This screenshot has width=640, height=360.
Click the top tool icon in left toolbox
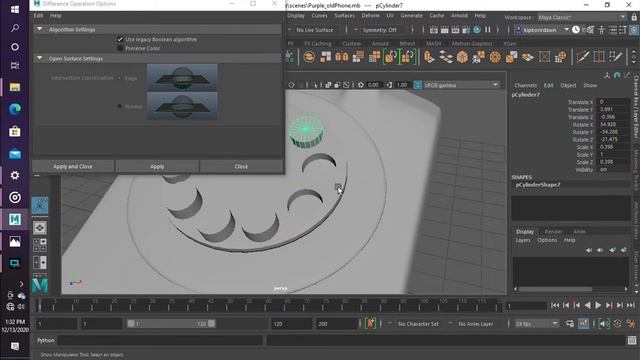[40, 206]
